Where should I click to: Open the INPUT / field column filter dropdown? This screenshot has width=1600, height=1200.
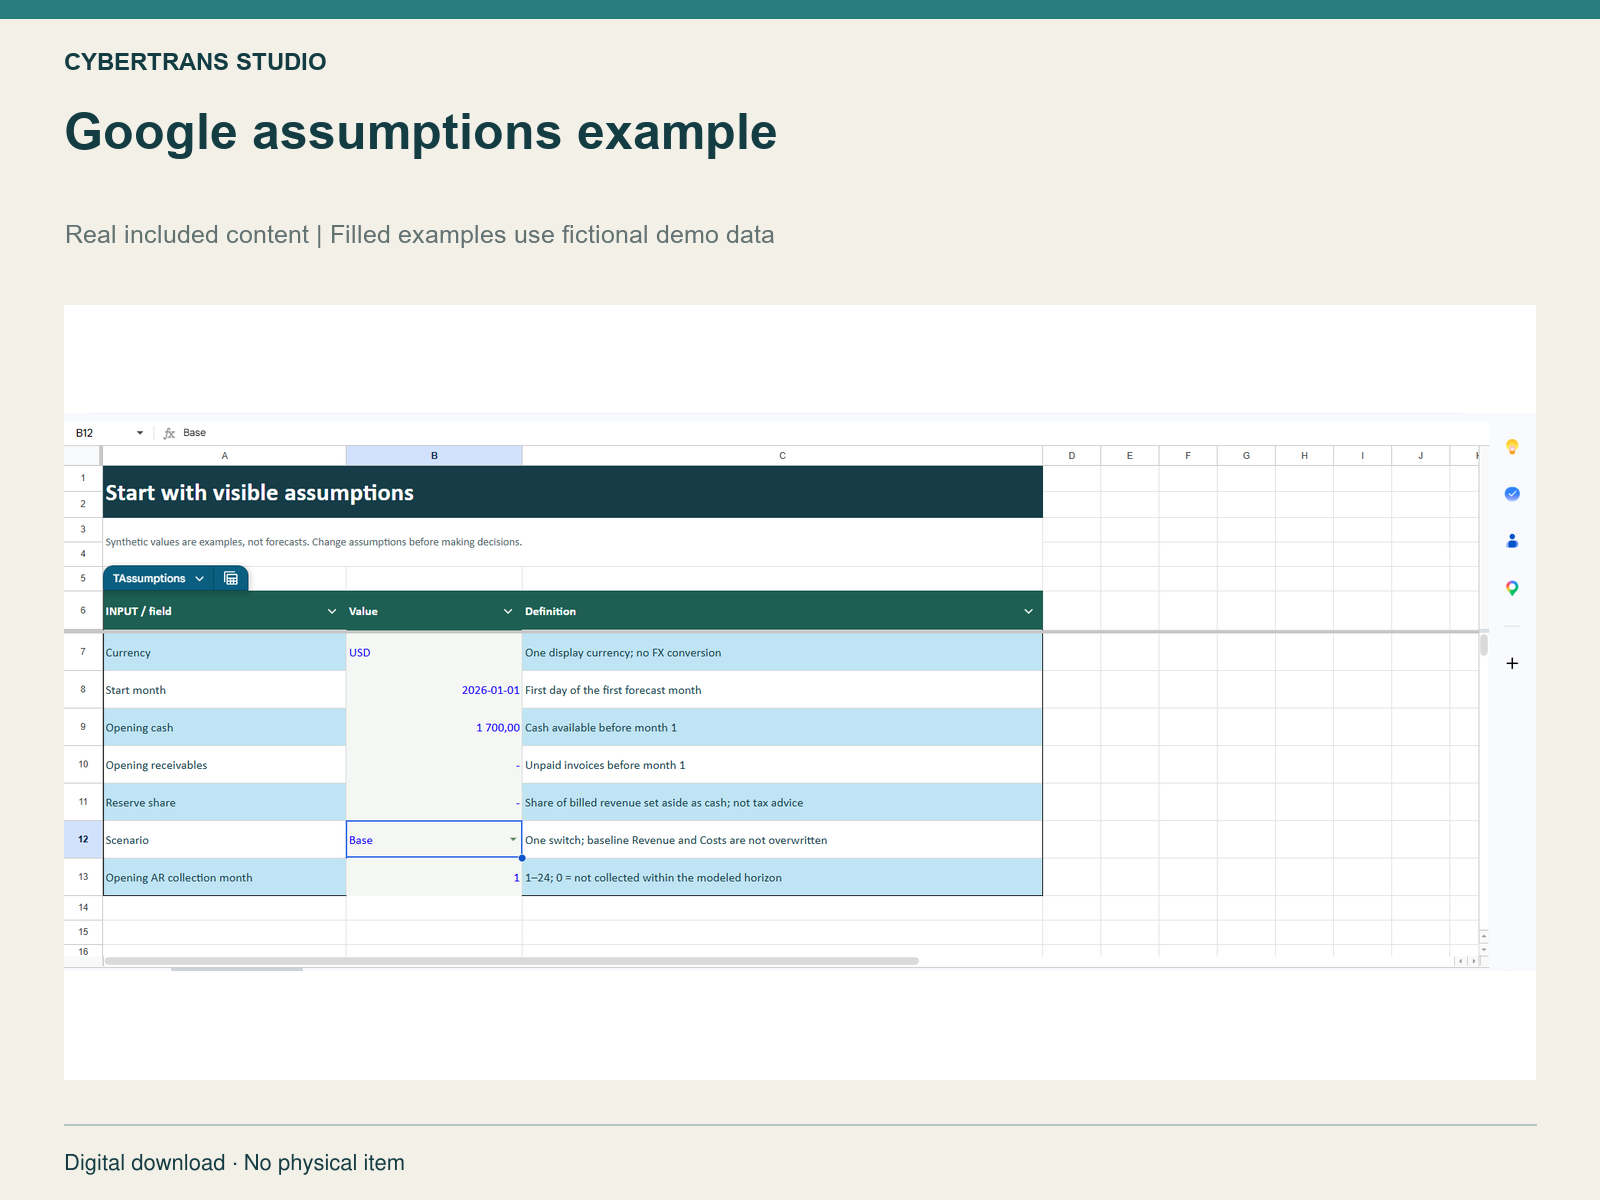[332, 611]
